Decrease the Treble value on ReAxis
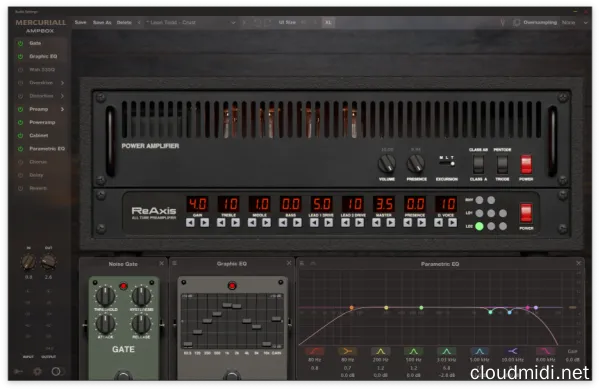 pos(221,223)
